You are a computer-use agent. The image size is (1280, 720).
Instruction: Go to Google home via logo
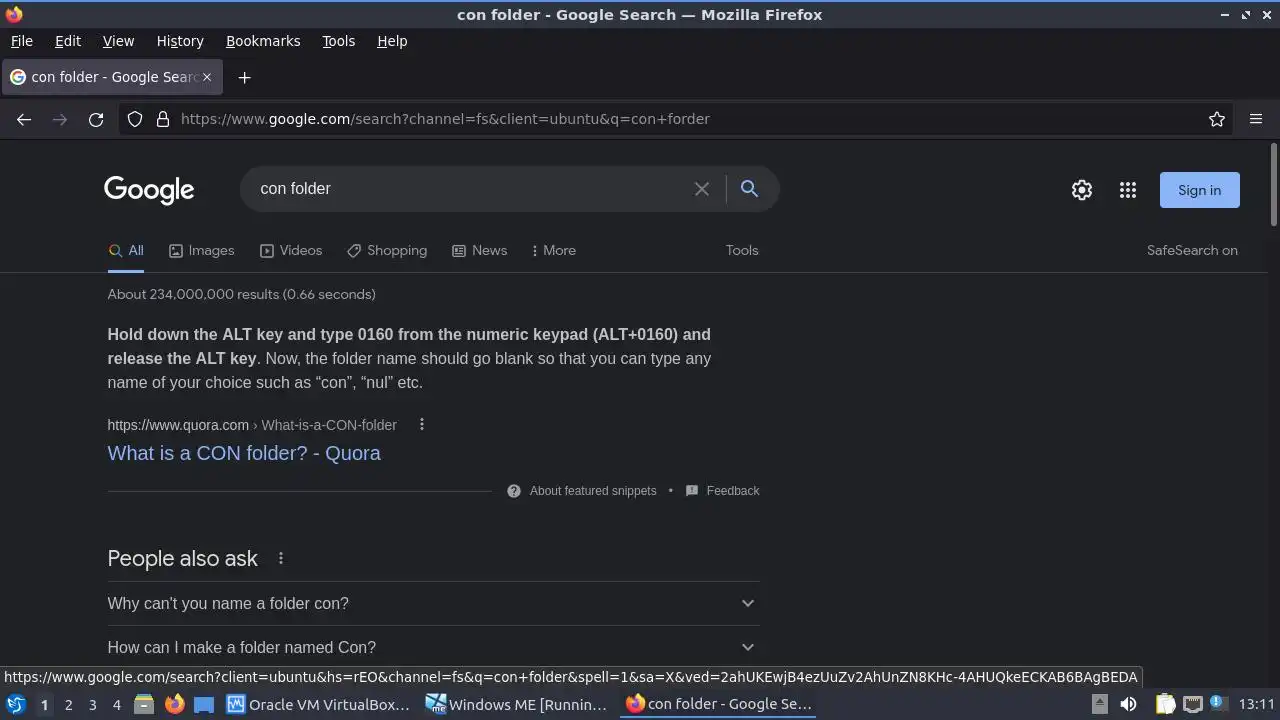(149, 190)
